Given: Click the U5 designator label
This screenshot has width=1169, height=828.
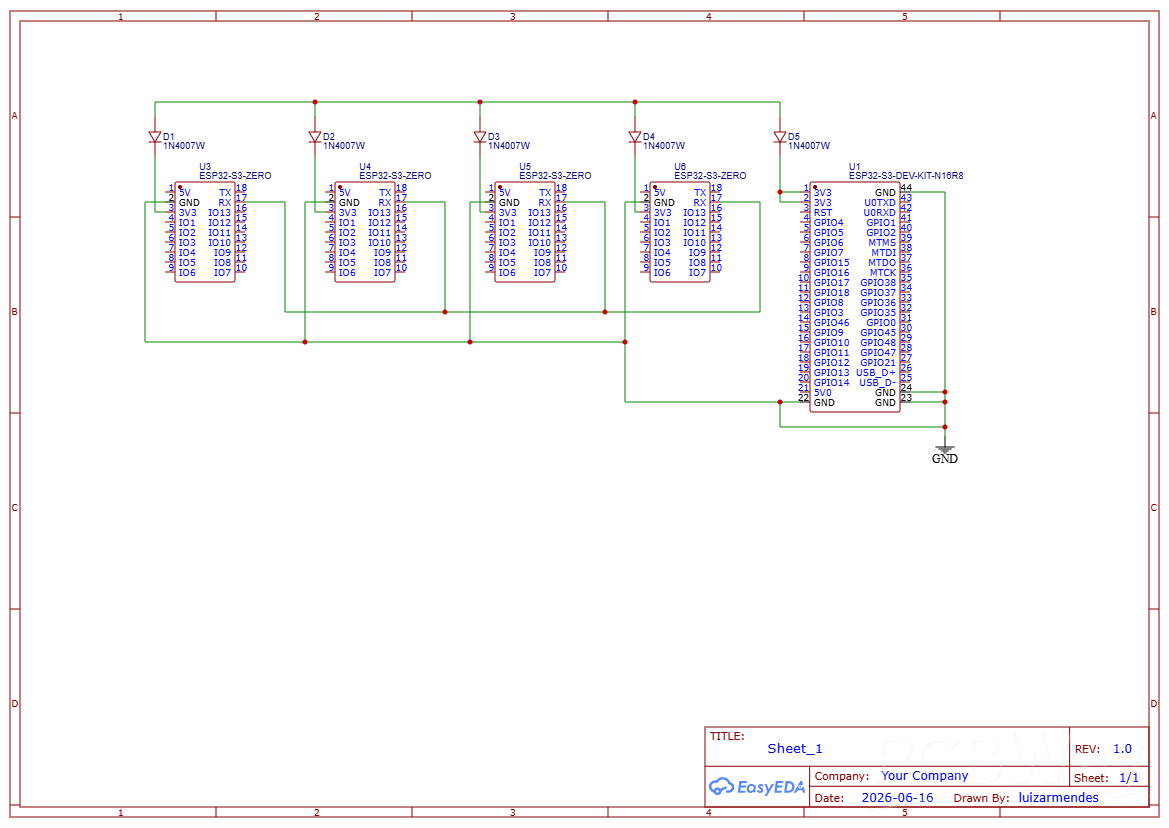Looking at the screenshot, I should point(526,167).
